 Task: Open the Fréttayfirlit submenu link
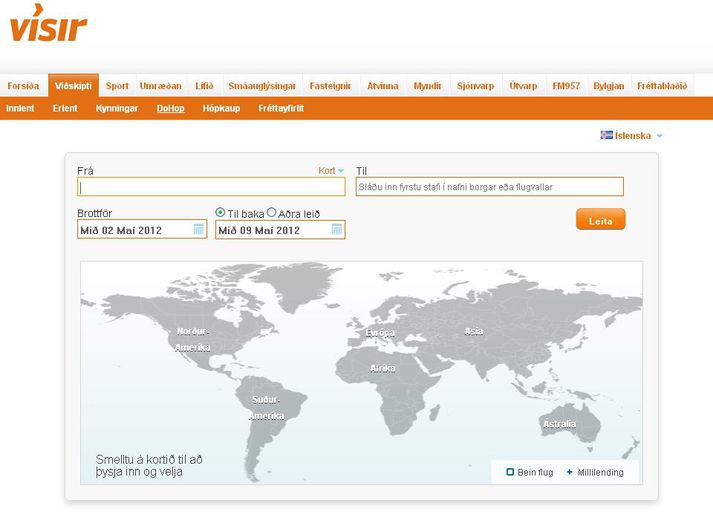click(281, 108)
